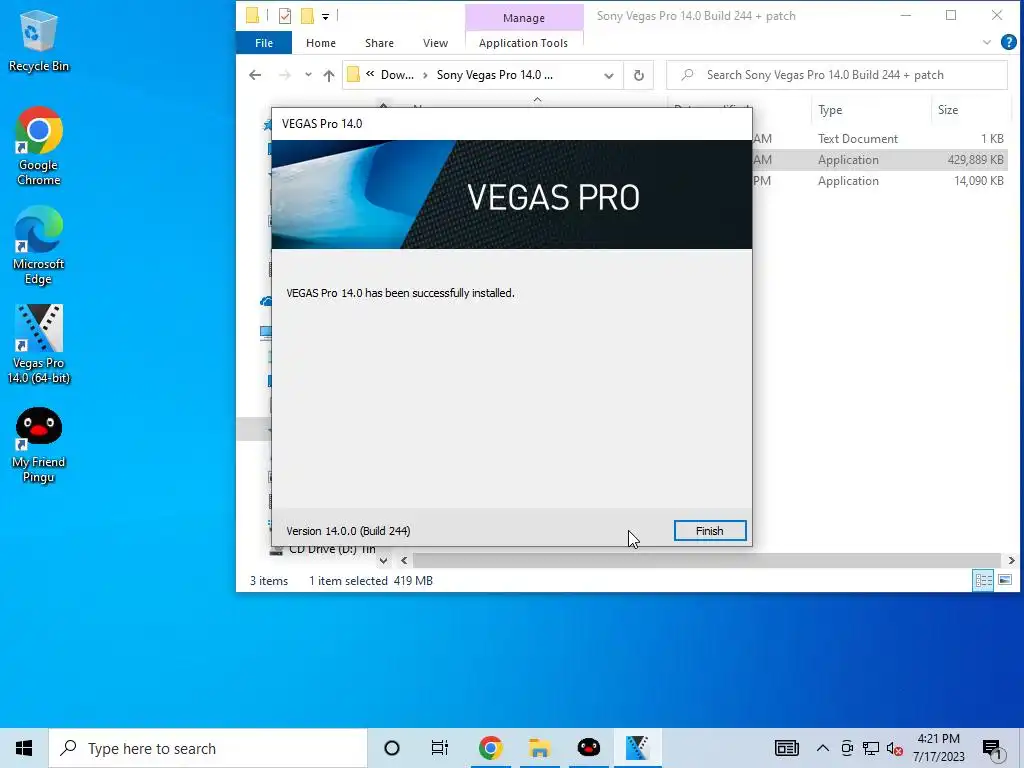Click the horizontal scrollbar in Explorer
This screenshot has width=1024, height=768.
[707, 560]
